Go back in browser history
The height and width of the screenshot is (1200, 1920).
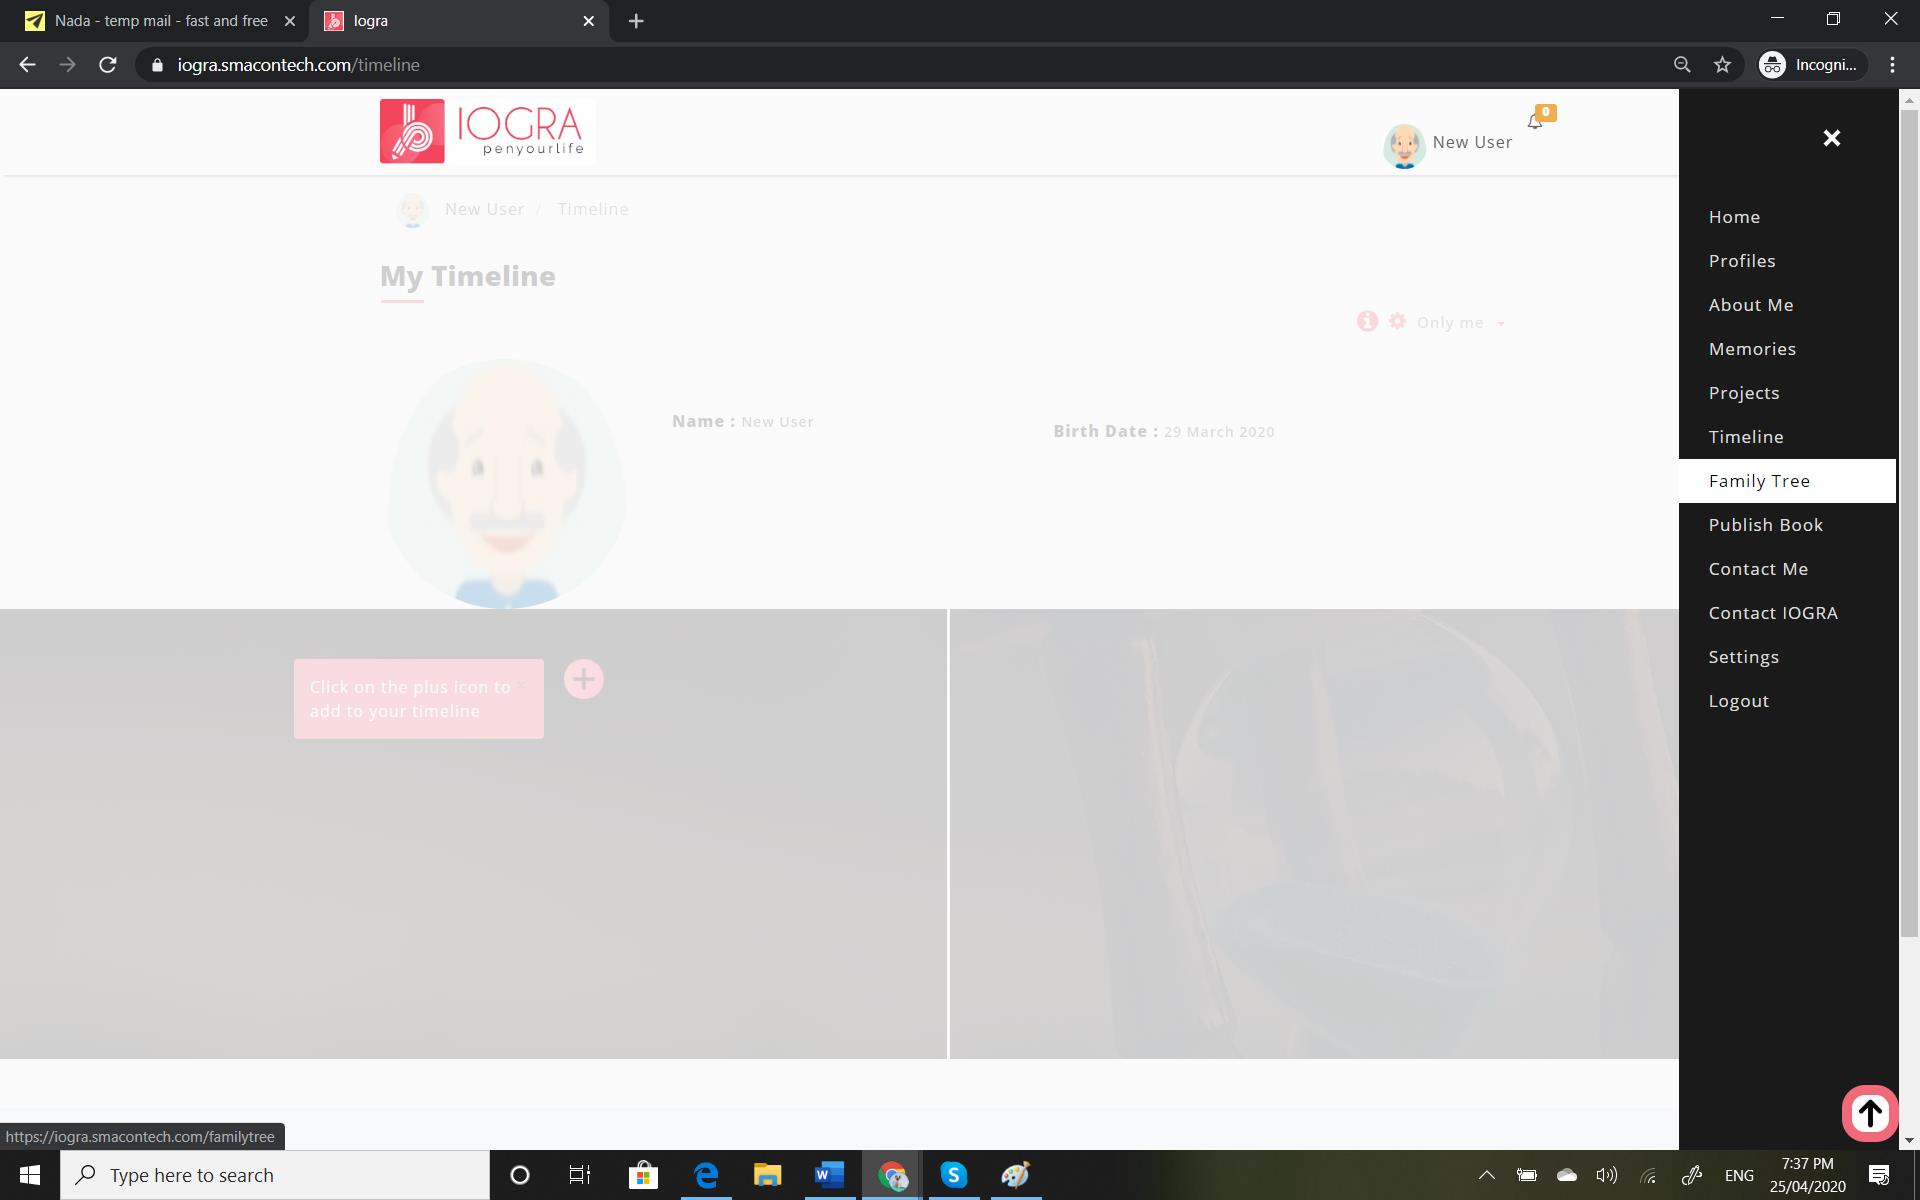[27, 65]
